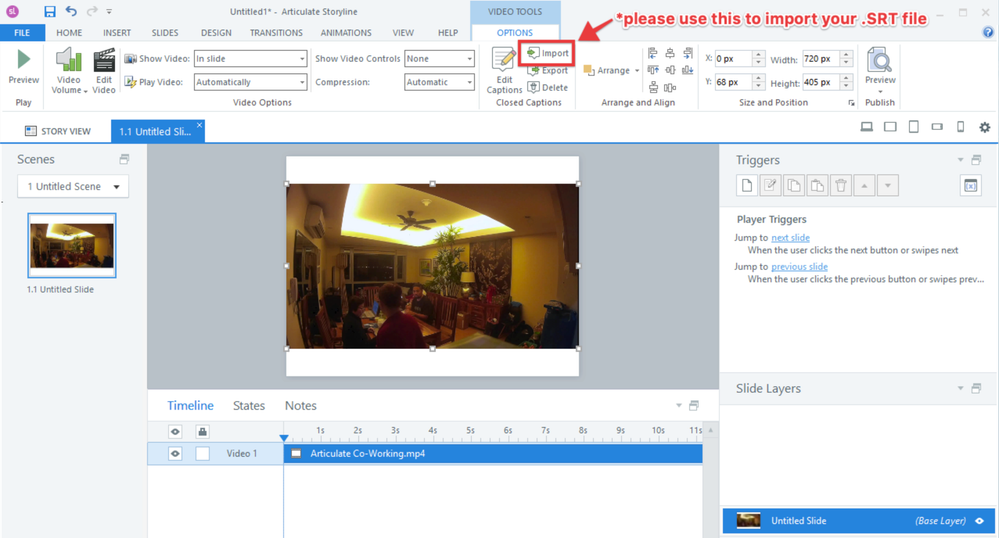Delete the selected trigger

(x=841, y=185)
